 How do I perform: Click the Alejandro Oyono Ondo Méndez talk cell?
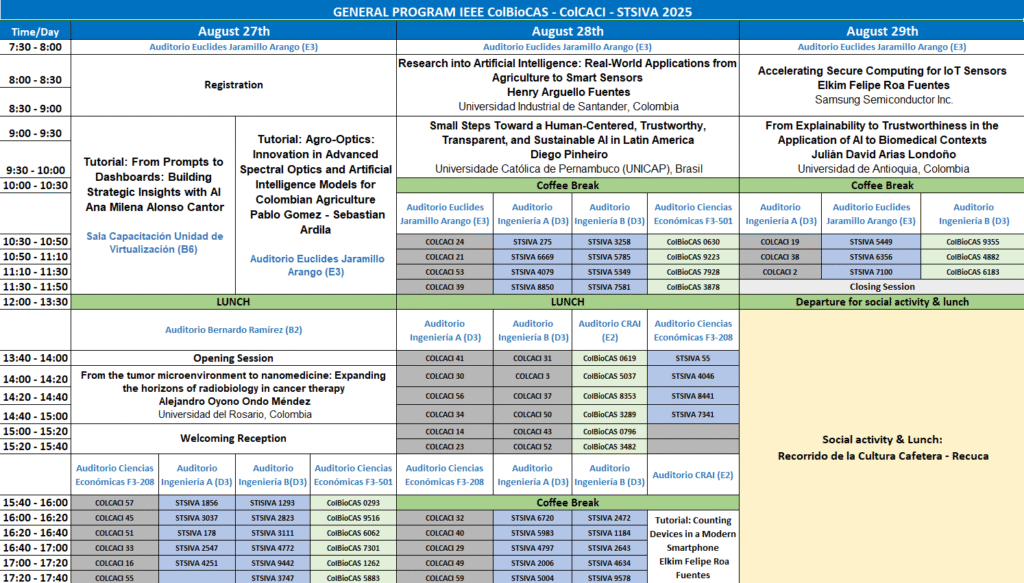(234, 394)
